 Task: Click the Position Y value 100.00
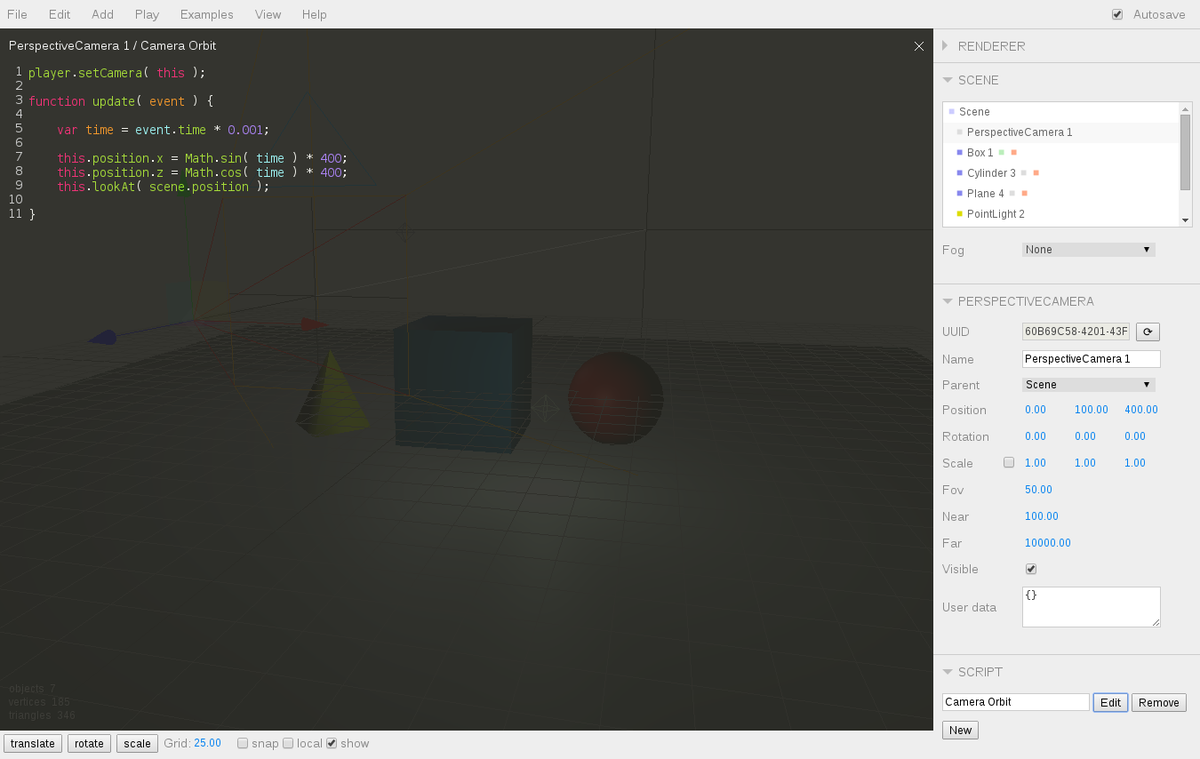(x=1091, y=410)
